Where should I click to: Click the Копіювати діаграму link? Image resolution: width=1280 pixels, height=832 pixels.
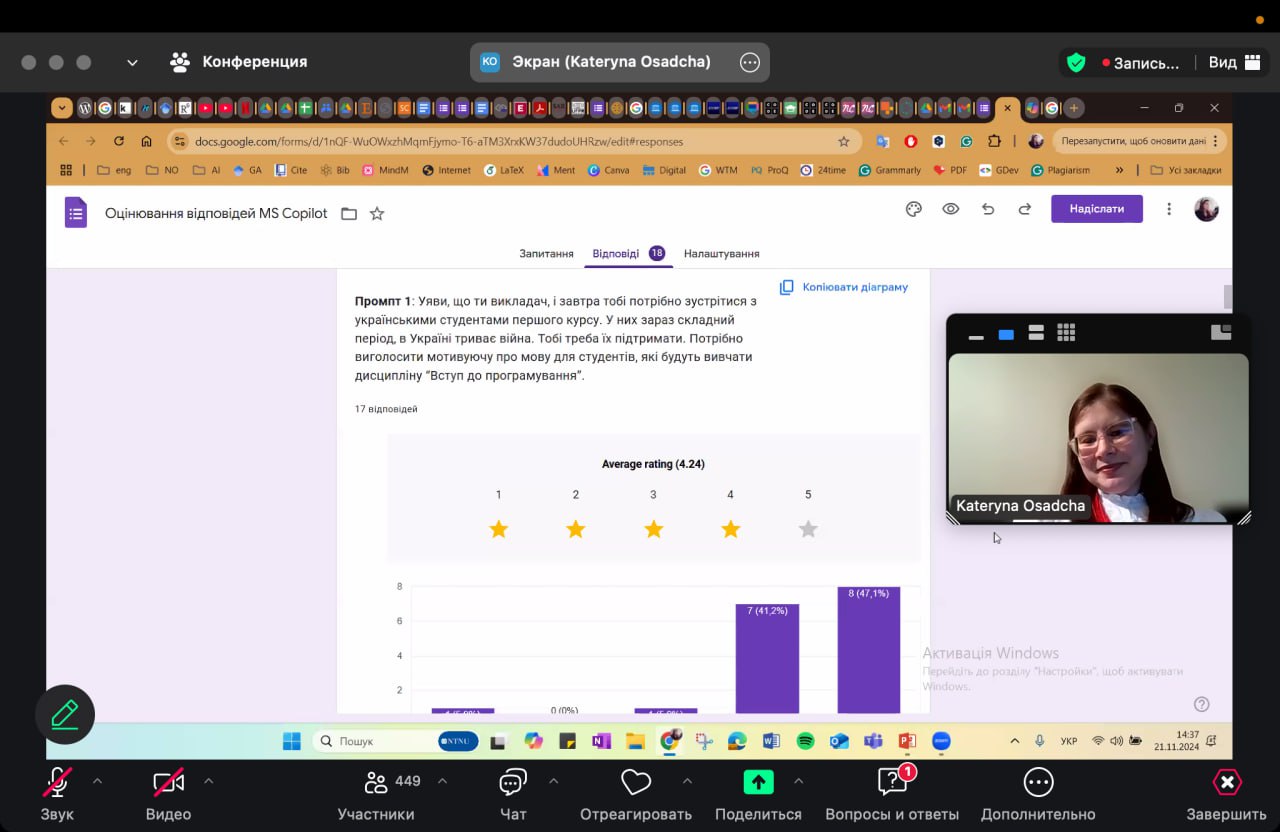tap(844, 287)
